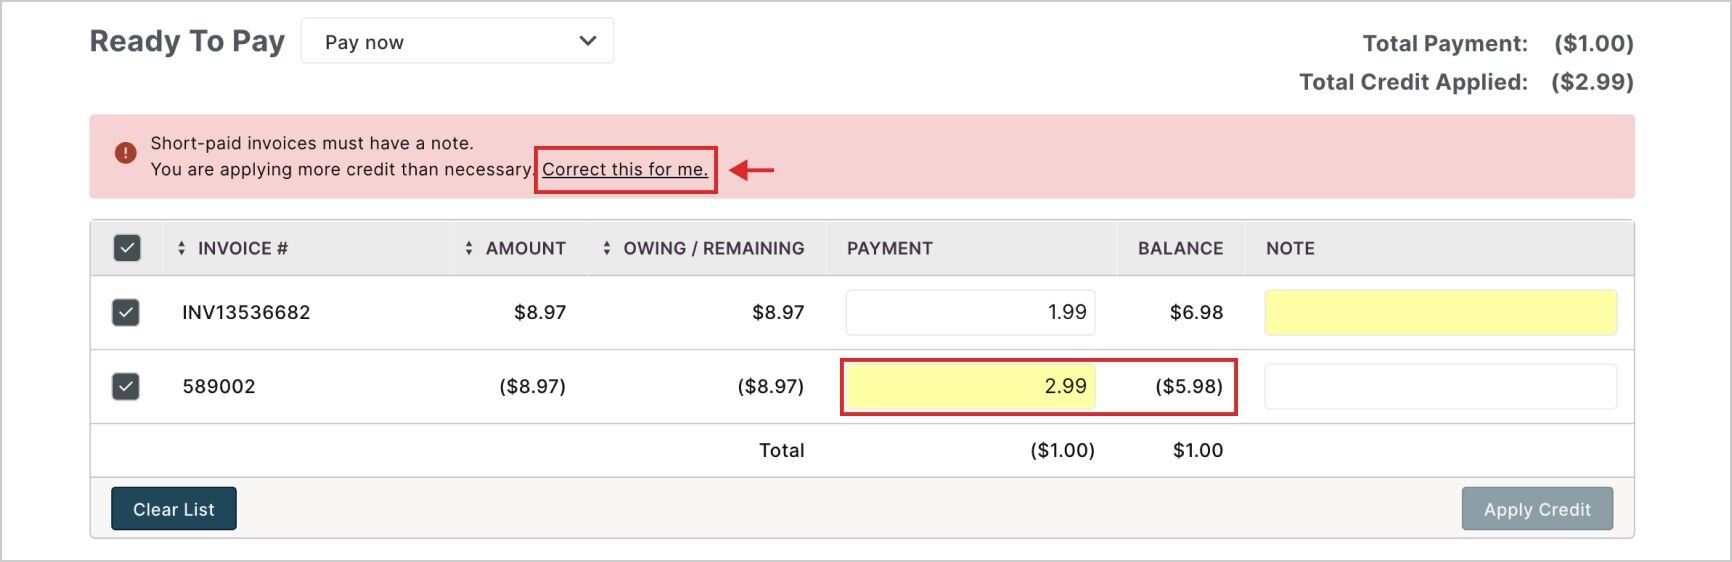Screen dimensions: 1732x562
Task: Sort by Invoice # column arrows
Action: click(x=181, y=248)
